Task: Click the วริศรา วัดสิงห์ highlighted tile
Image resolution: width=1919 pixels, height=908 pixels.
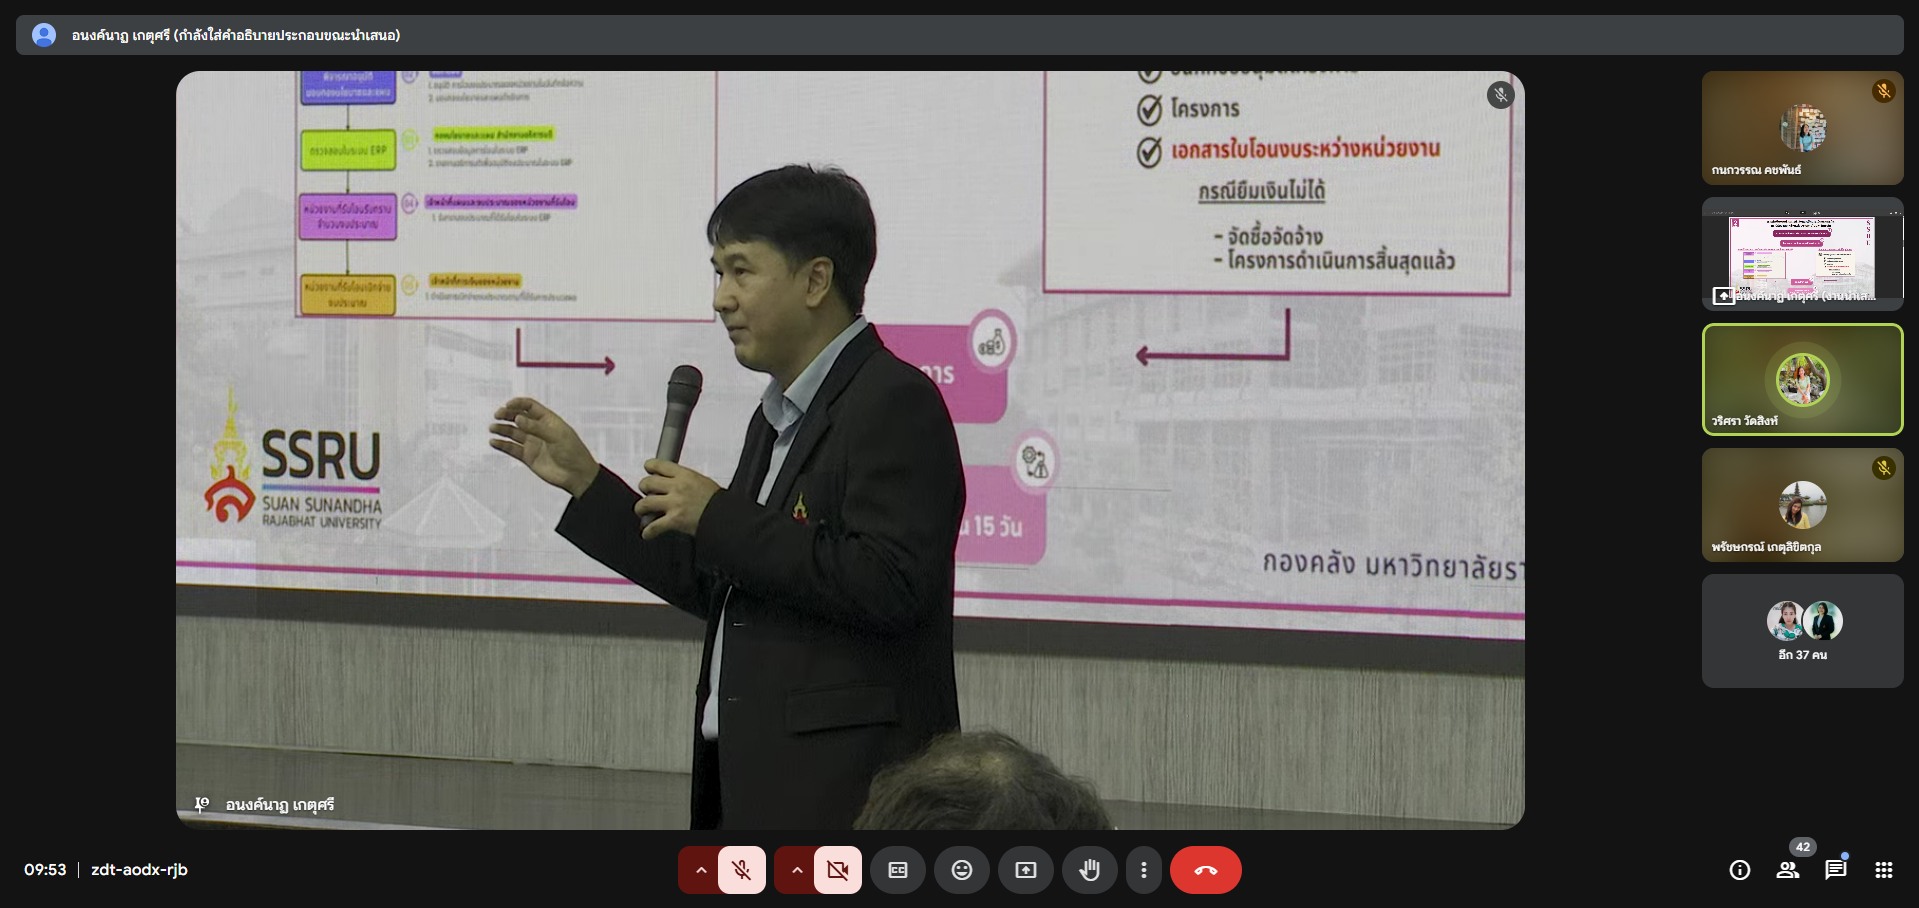Action: click(x=1802, y=380)
